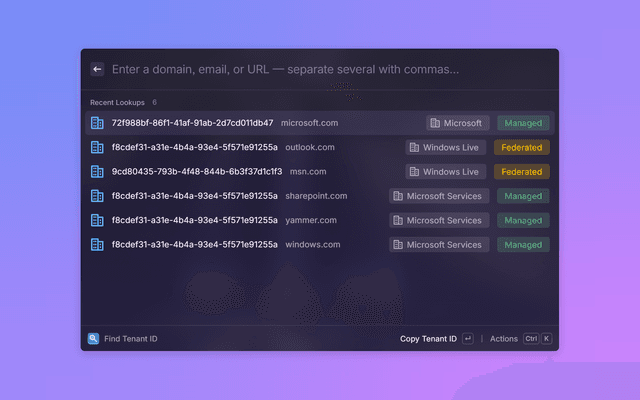Image resolution: width=640 pixels, height=400 pixels.
Task: Select the building icon for msn.com row
Action: click(x=97, y=171)
